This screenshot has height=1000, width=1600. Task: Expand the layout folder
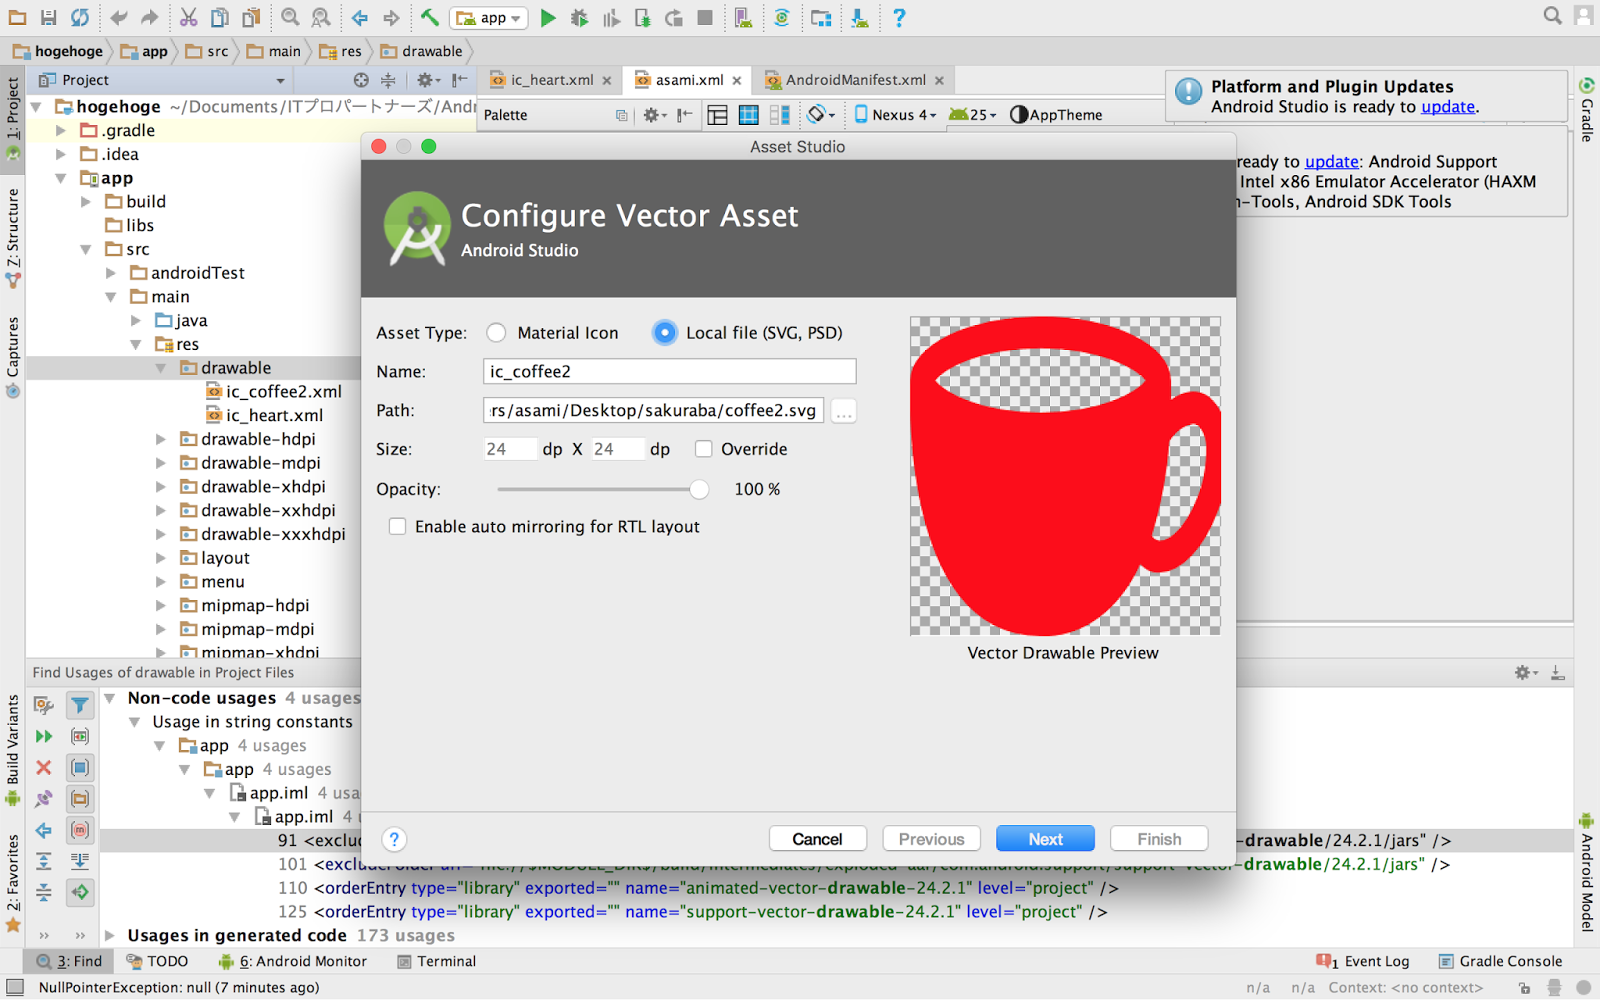160,558
